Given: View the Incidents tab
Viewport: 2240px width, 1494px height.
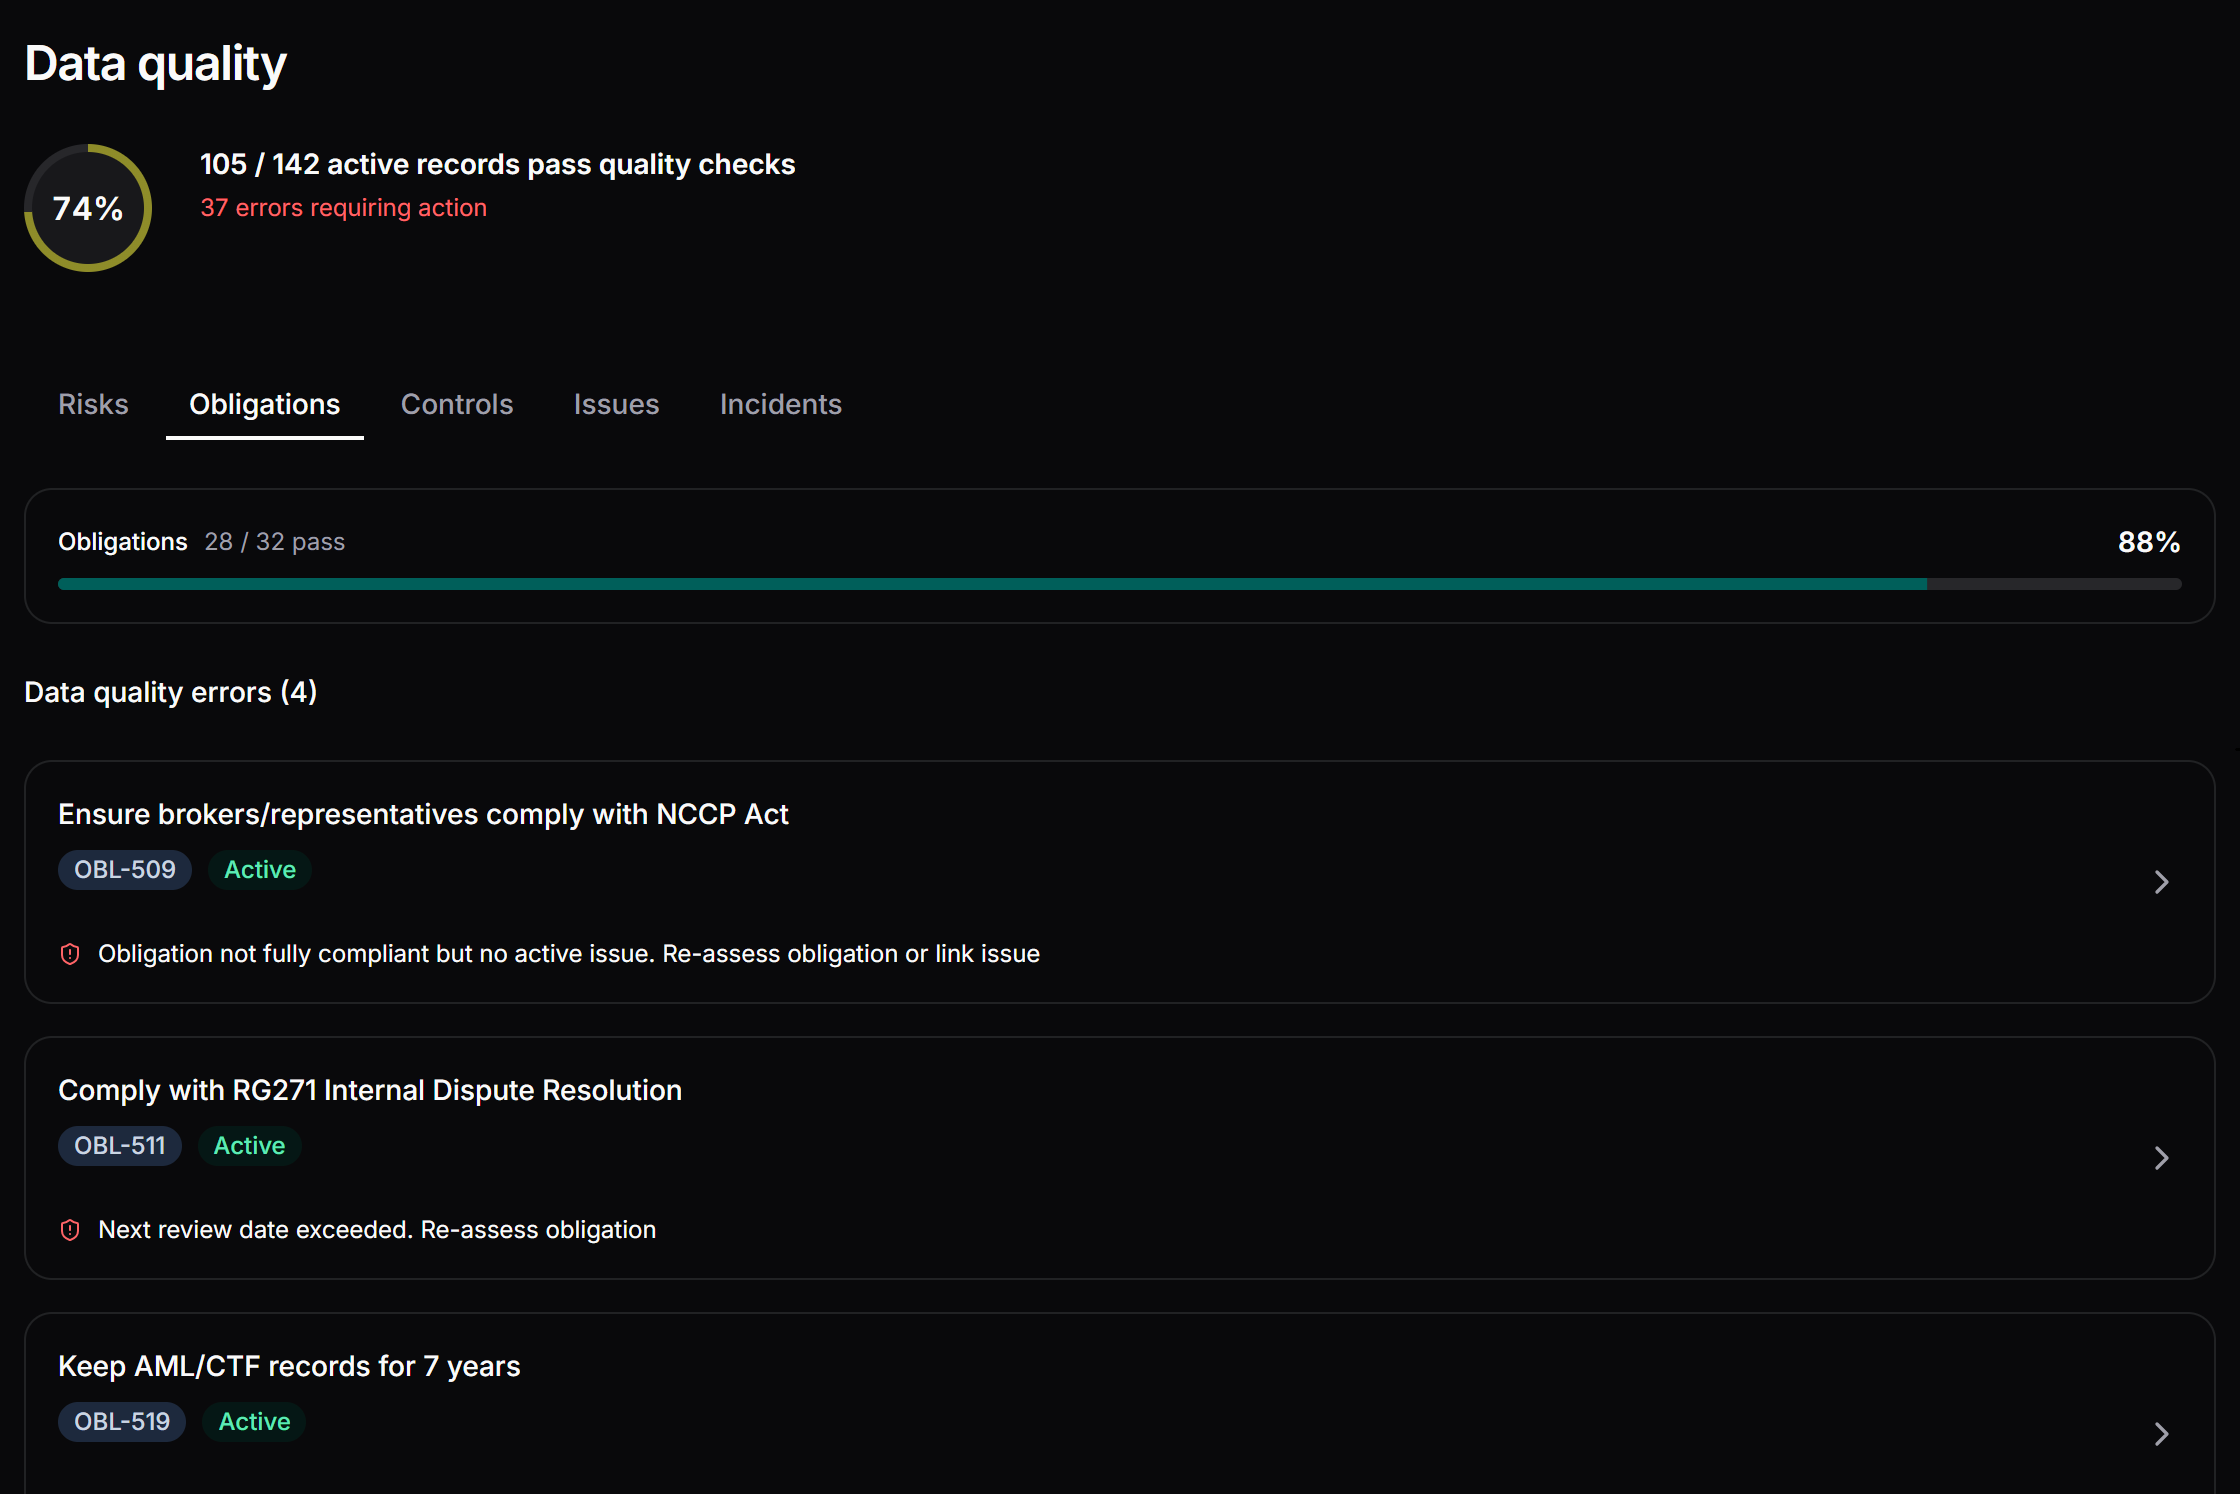Looking at the screenshot, I should click(781, 404).
